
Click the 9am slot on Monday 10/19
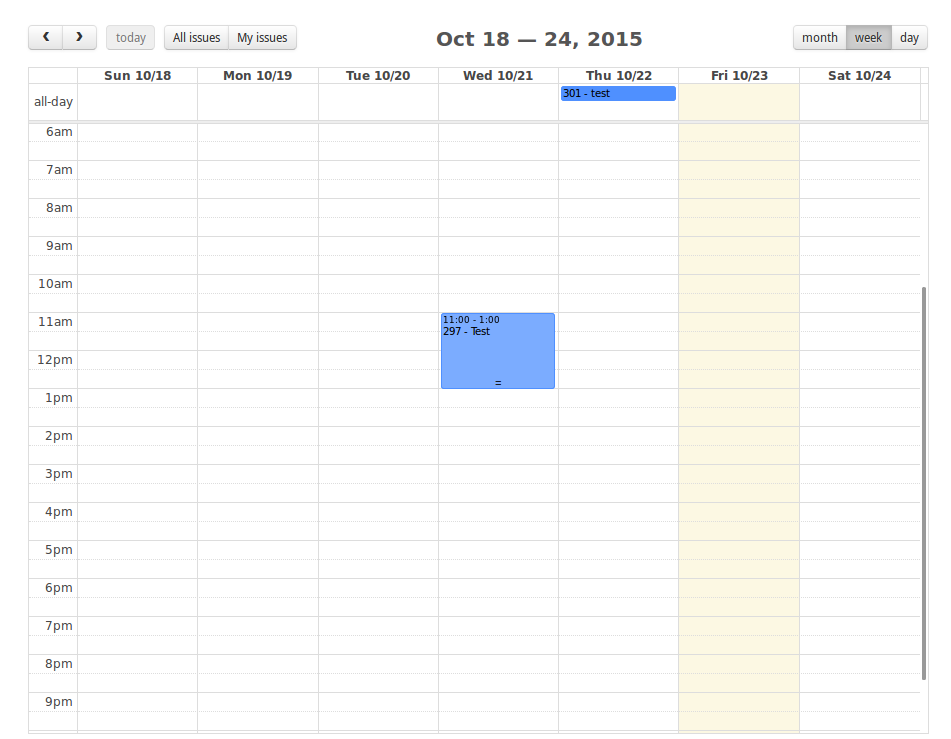(x=258, y=246)
